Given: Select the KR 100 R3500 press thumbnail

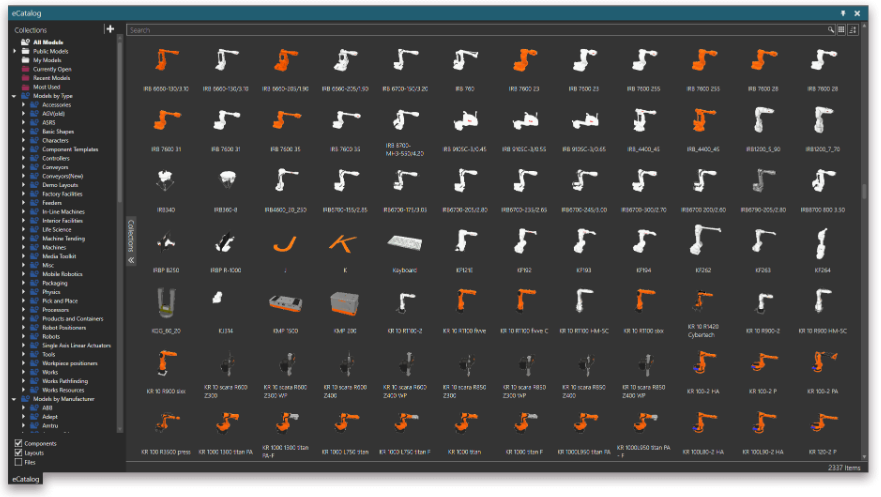Looking at the screenshot, I should coord(167,423).
